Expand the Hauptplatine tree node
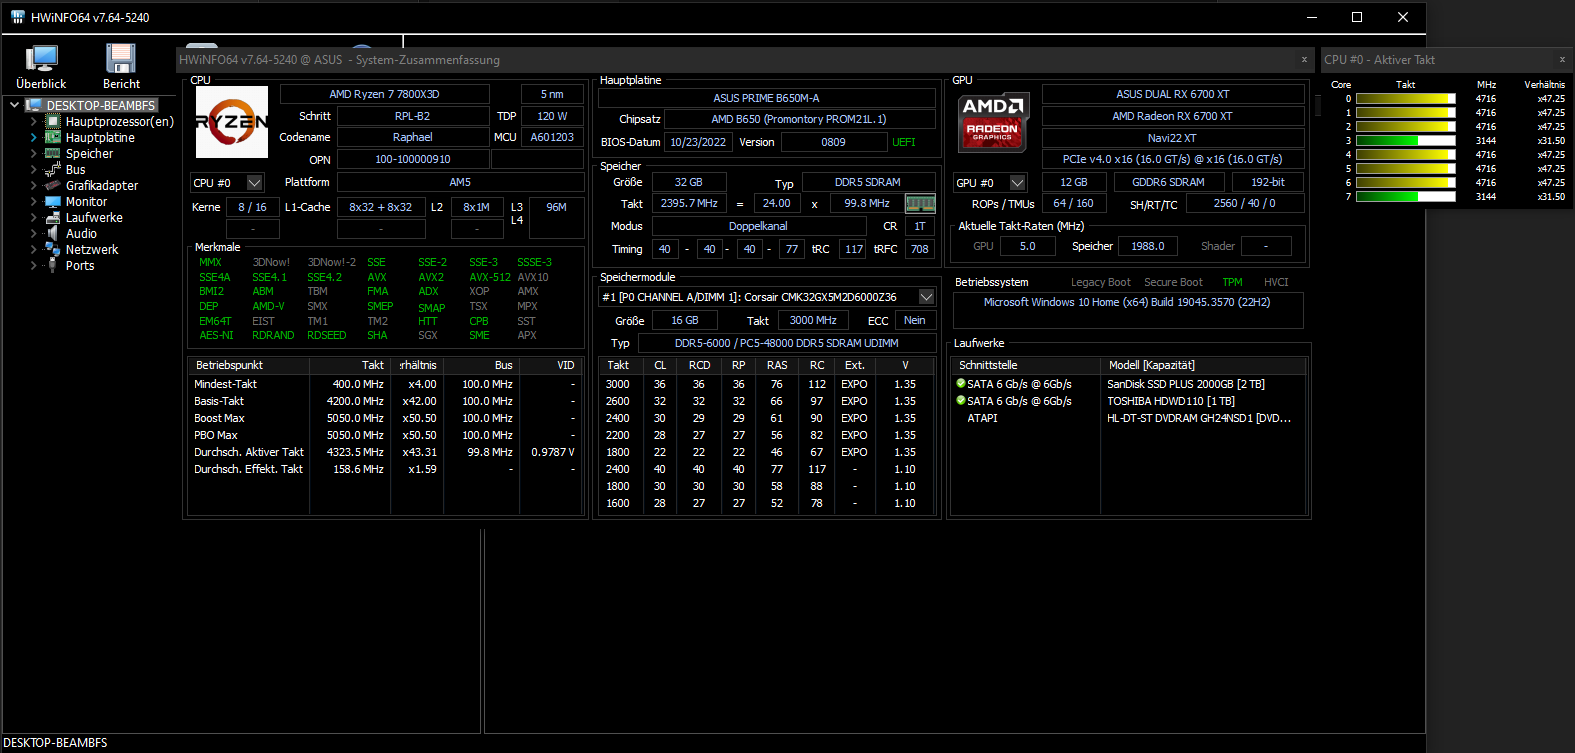The image size is (1575, 753). point(33,138)
